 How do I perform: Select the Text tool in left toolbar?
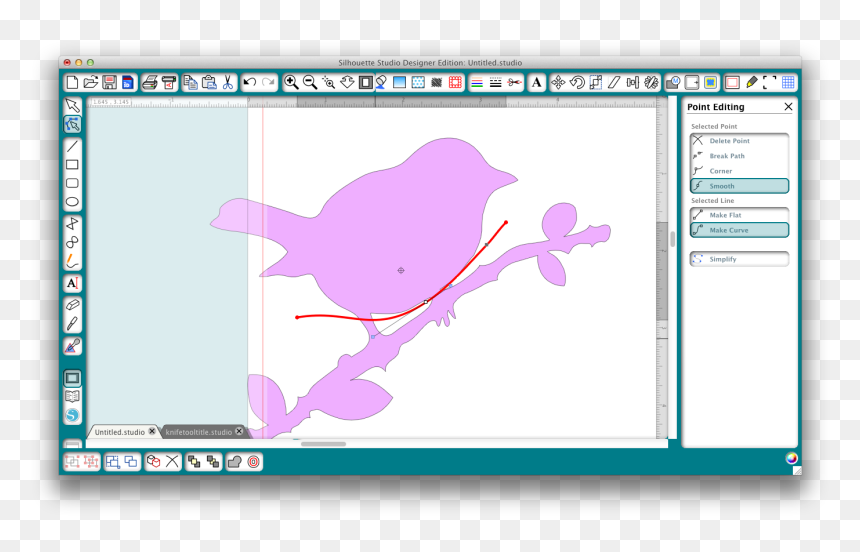[72, 283]
